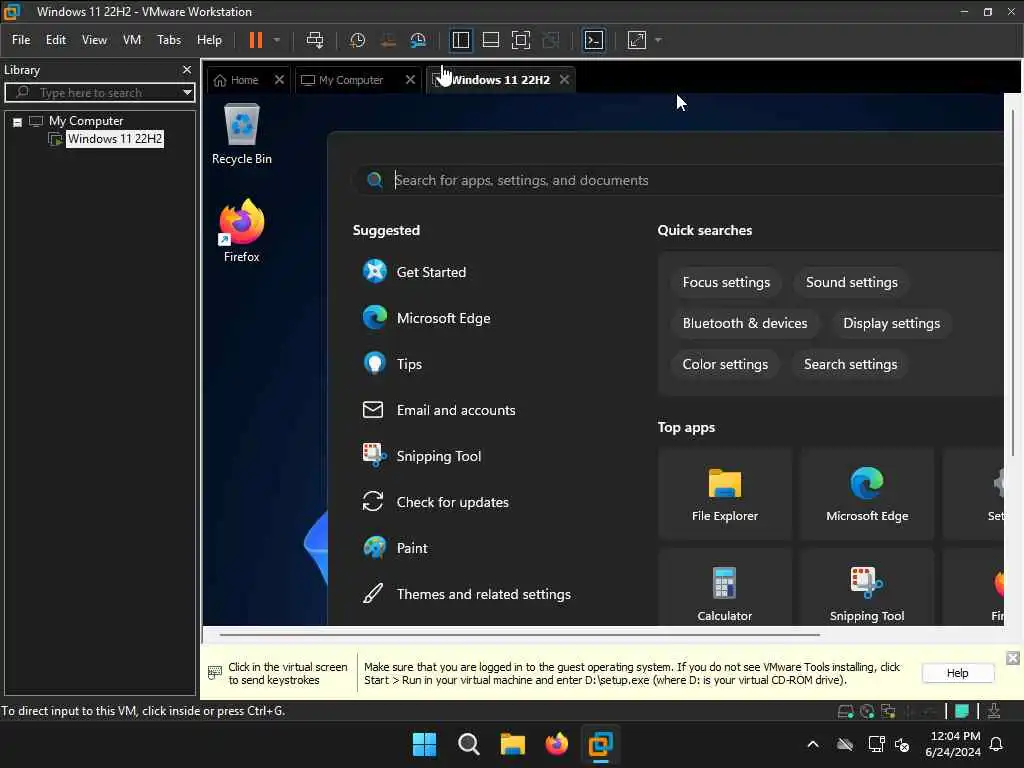The image size is (1024, 768).
Task: Close the Home tab
Action: 280,80
